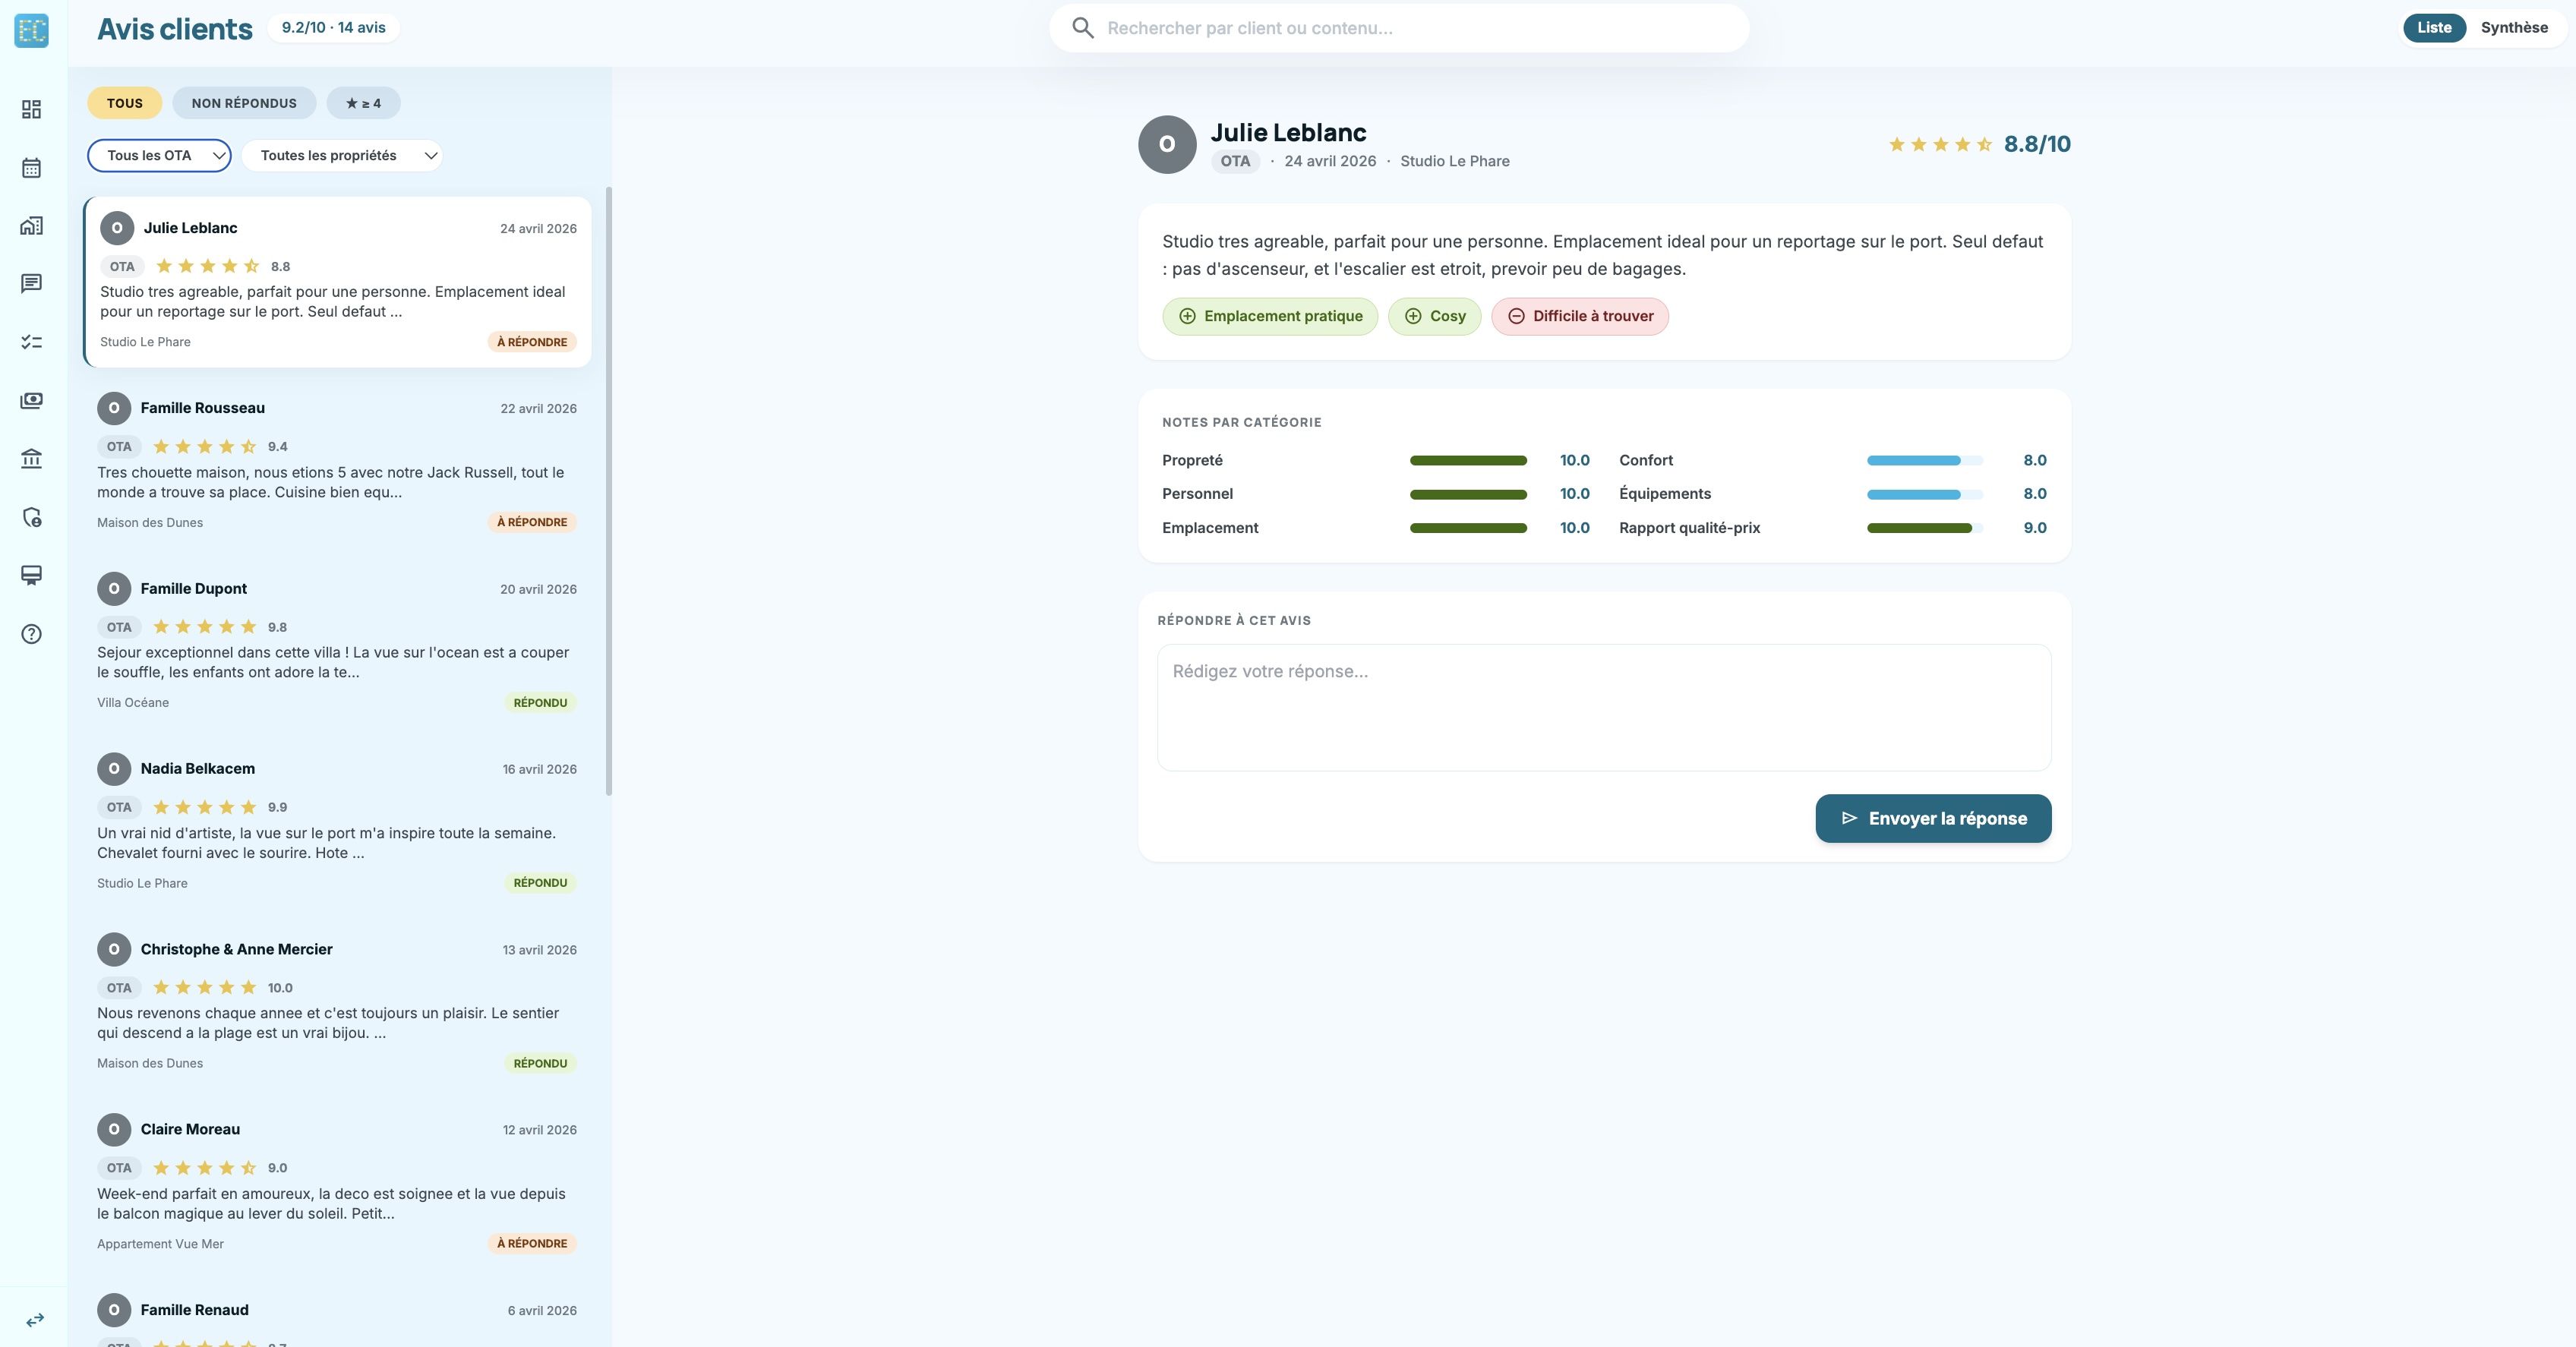Switch to Synthèse view

[2514, 28]
